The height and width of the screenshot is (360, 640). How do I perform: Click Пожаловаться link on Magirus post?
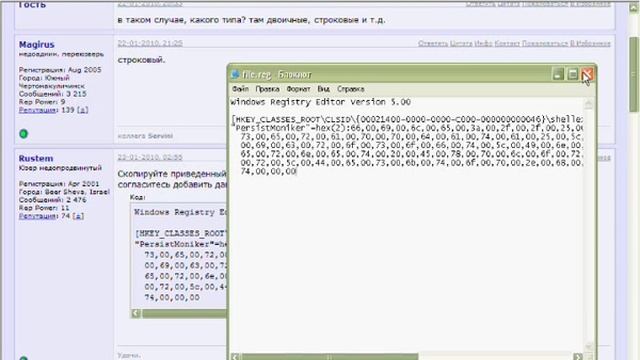[545, 43]
